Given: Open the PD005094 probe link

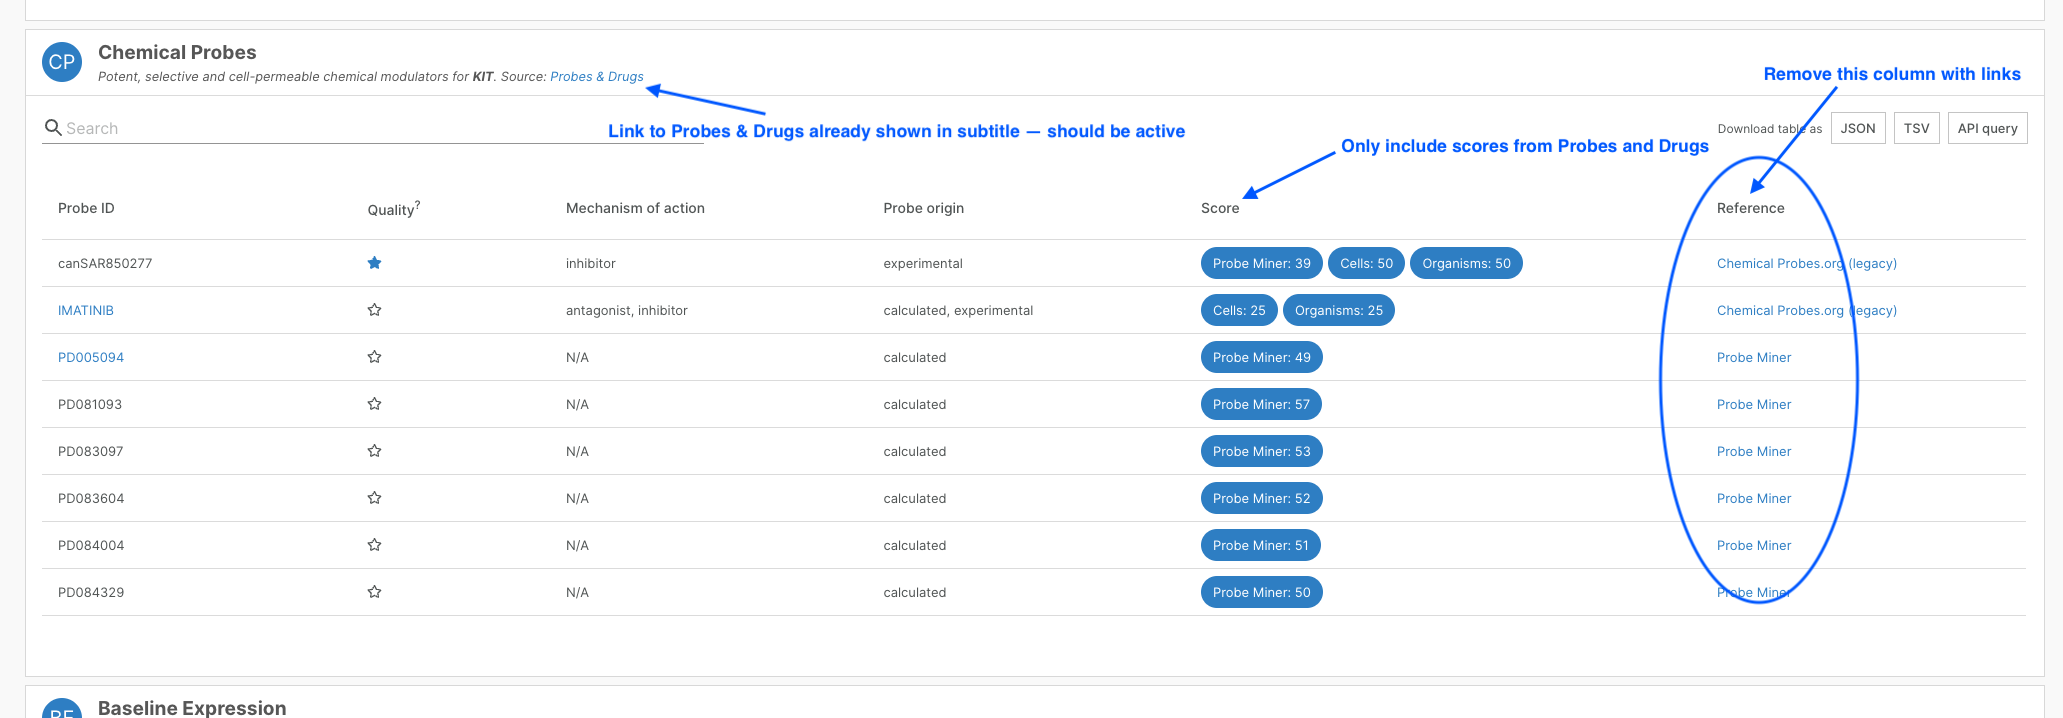Looking at the screenshot, I should tap(91, 357).
